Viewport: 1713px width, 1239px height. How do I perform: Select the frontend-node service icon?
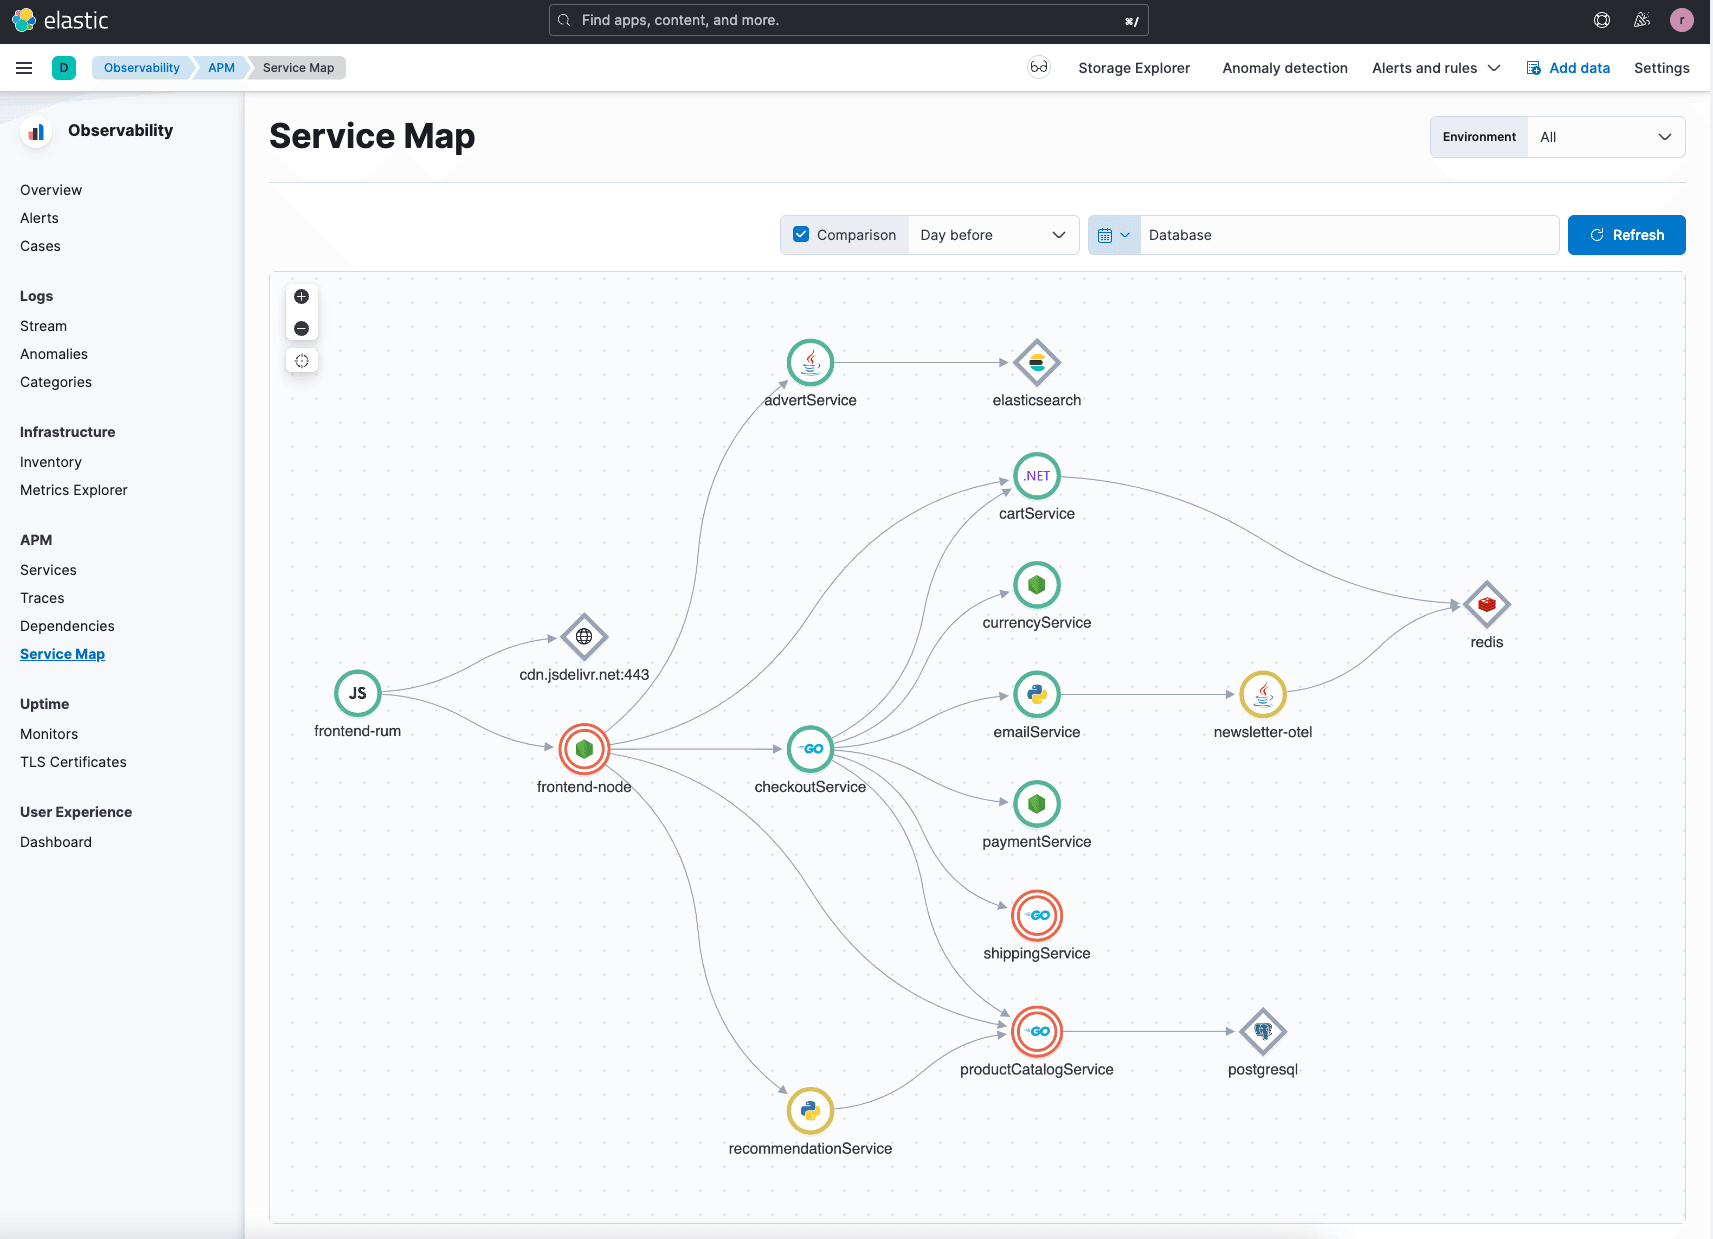click(x=584, y=749)
